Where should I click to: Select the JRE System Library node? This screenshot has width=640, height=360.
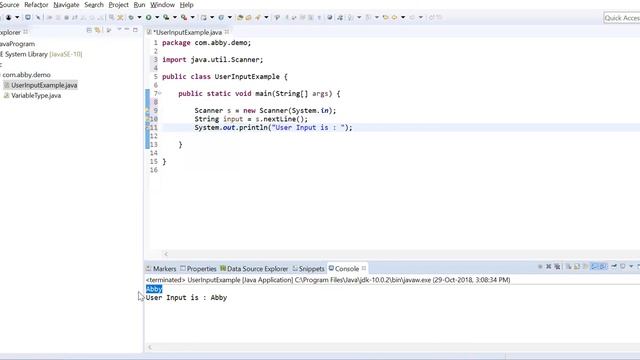(41, 54)
